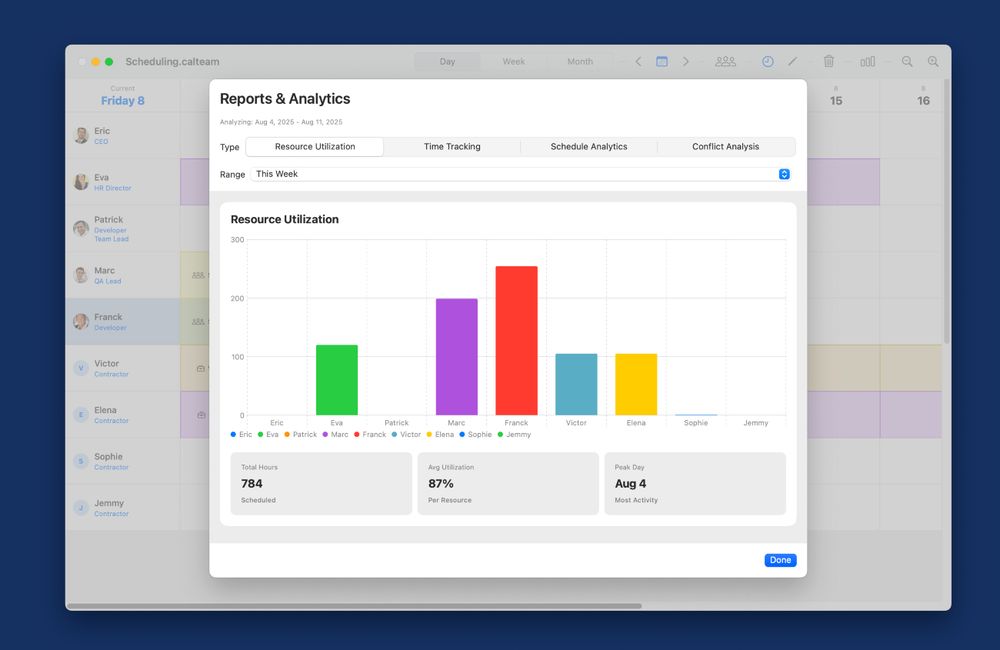Click the Done button
The height and width of the screenshot is (650, 1000).
pyautogui.click(x=781, y=560)
